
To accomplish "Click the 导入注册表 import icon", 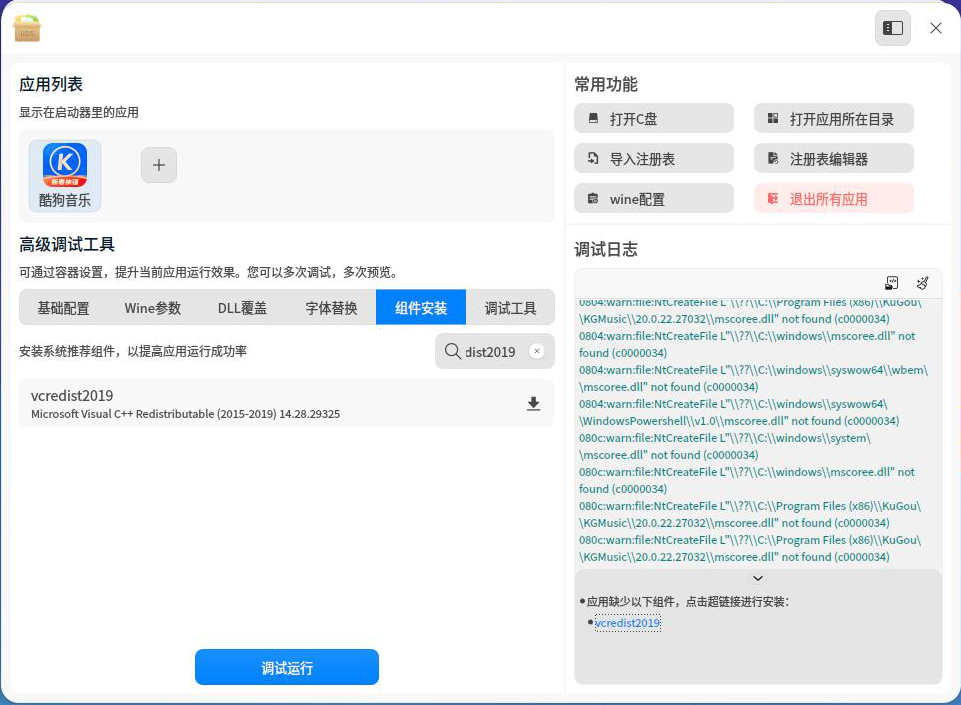I will [593, 159].
